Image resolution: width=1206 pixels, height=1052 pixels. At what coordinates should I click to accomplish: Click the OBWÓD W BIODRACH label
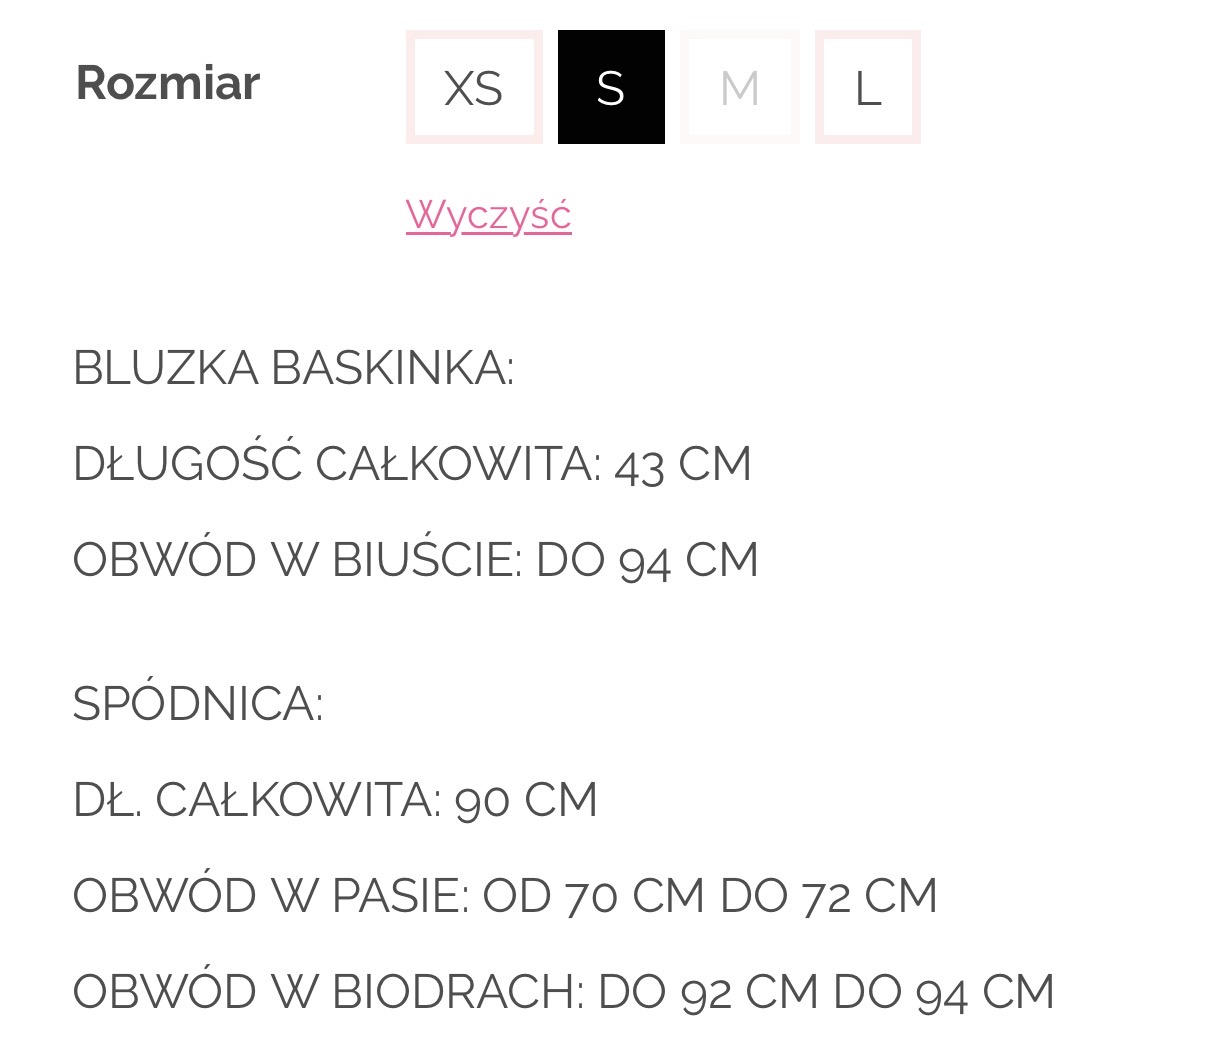click(328, 992)
